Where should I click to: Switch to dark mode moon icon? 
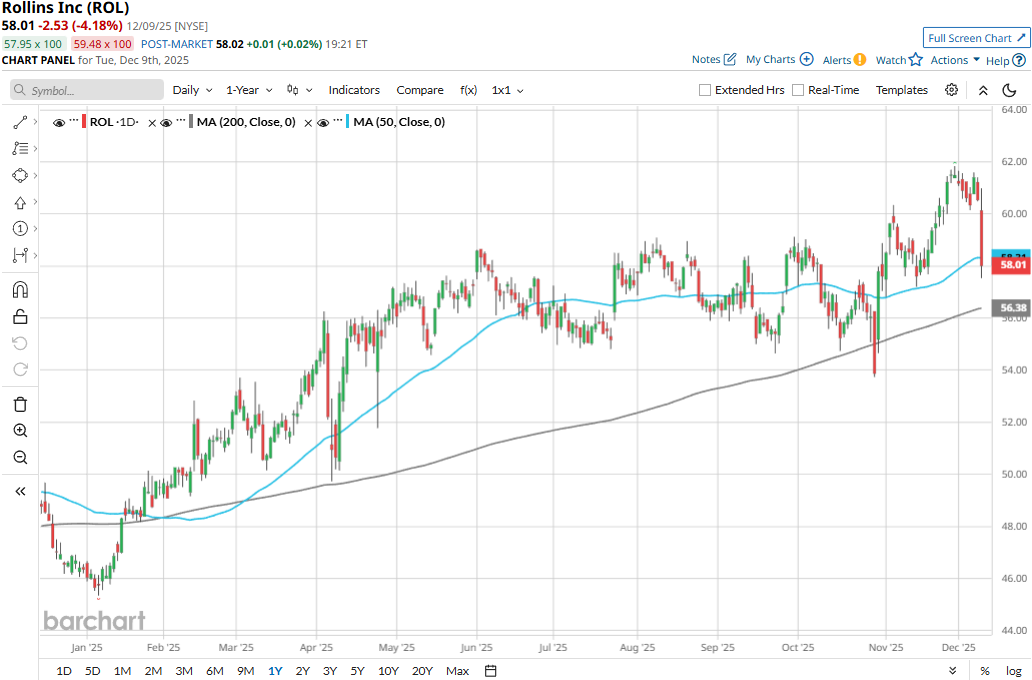(1009, 90)
